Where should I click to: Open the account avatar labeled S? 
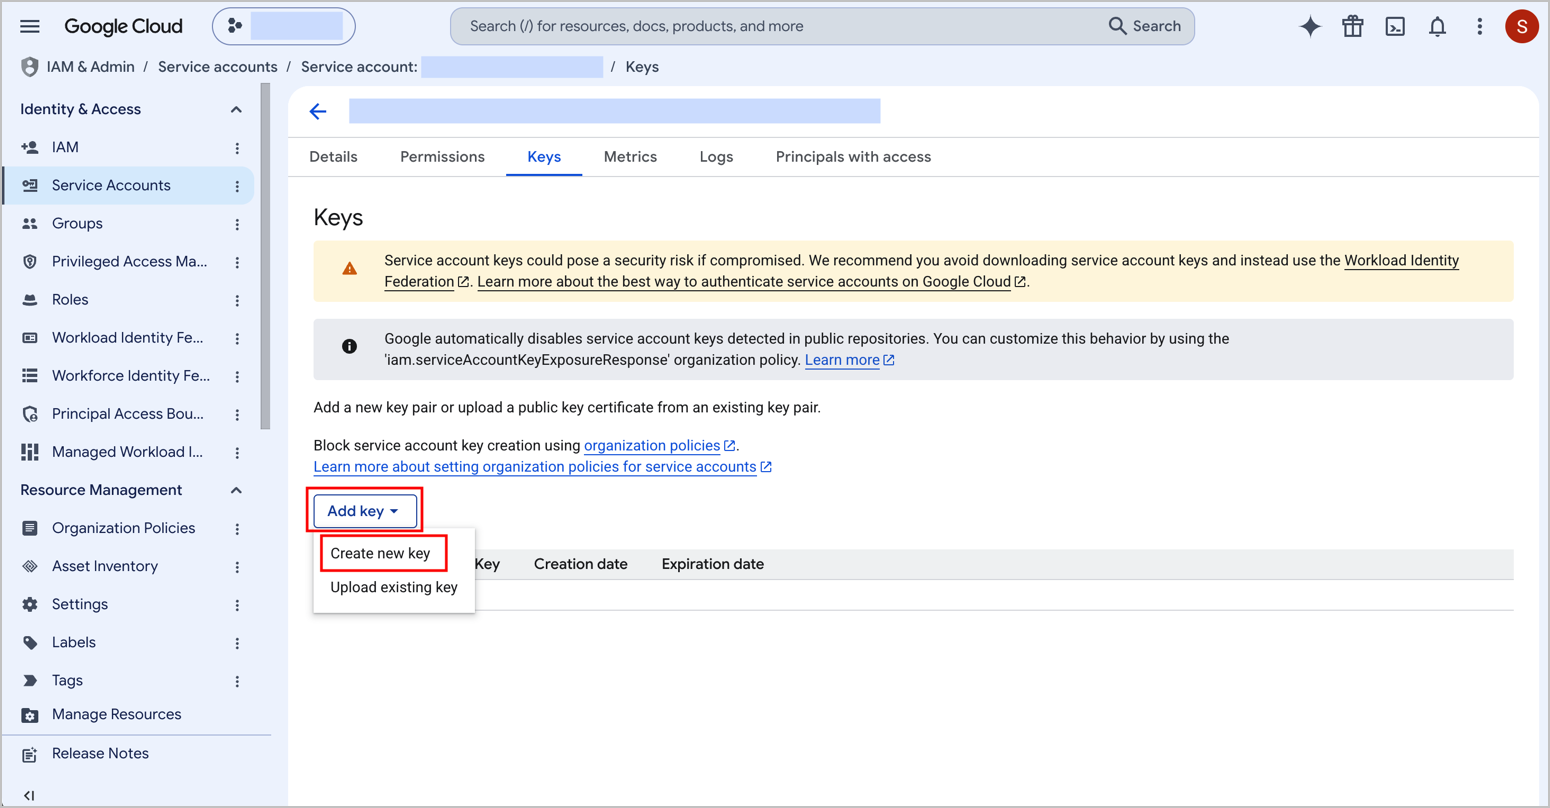pyautogui.click(x=1521, y=27)
